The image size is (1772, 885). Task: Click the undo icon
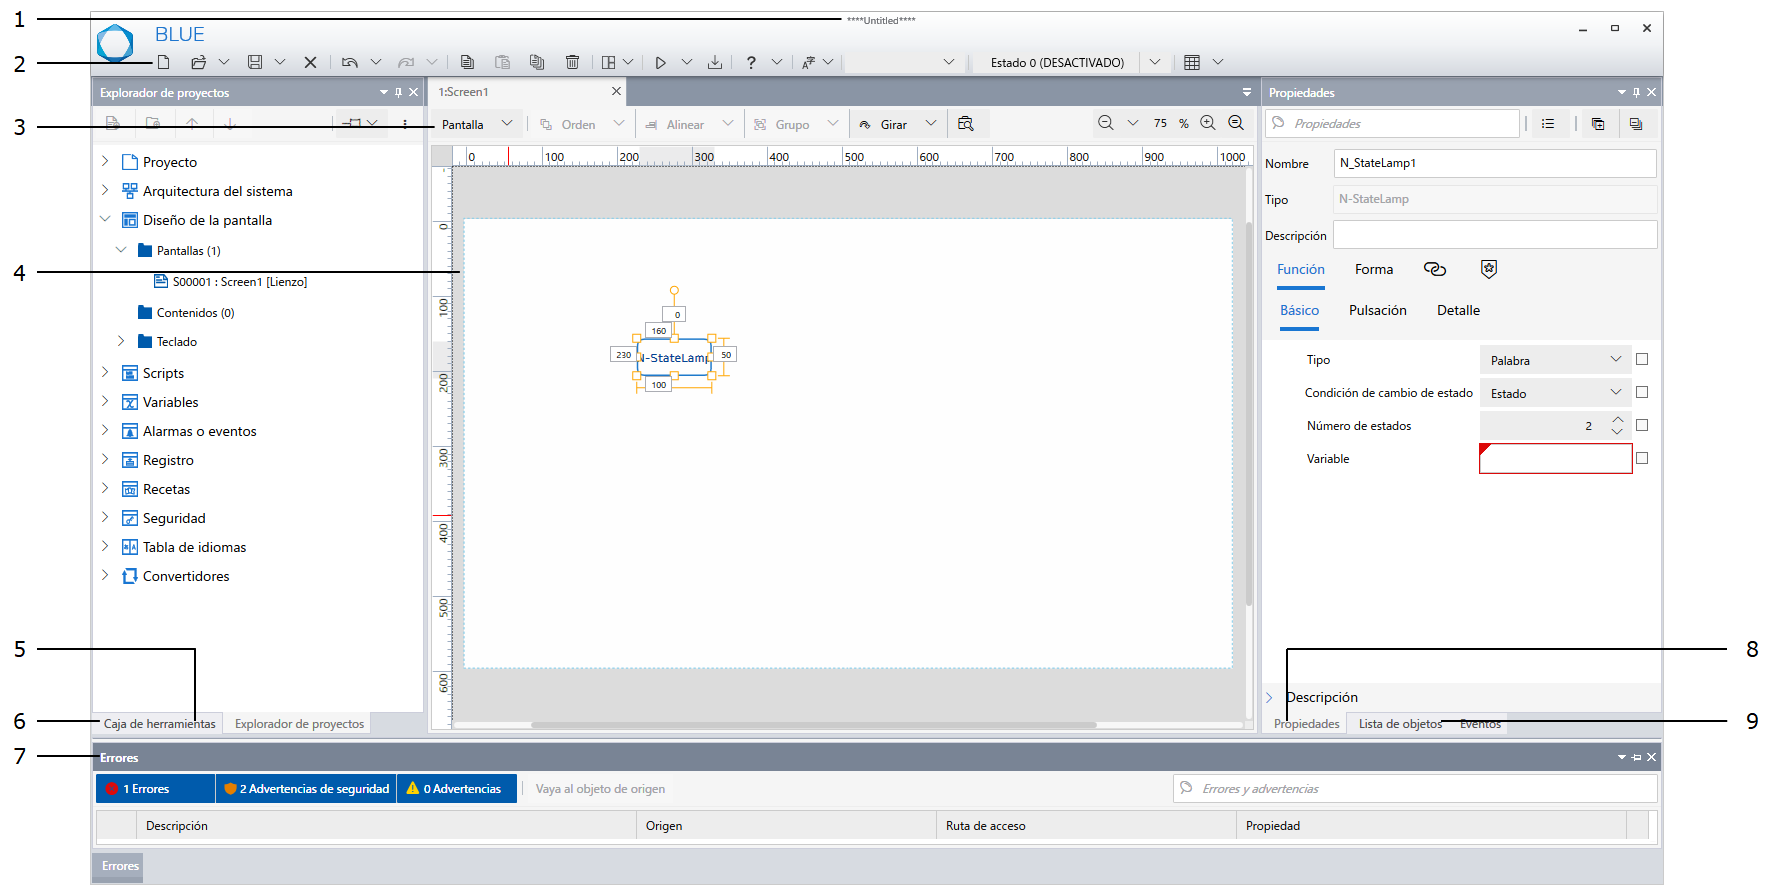tap(349, 62)
